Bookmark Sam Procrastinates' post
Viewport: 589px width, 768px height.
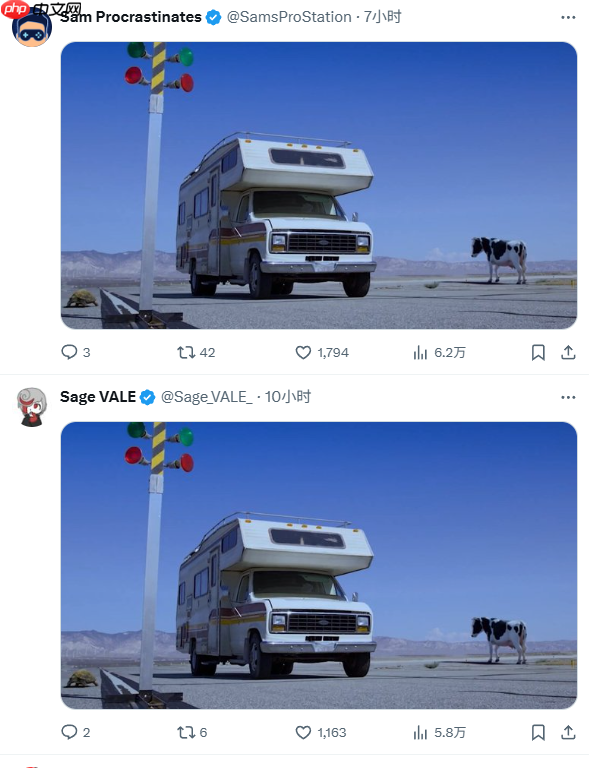click(538, 352)
